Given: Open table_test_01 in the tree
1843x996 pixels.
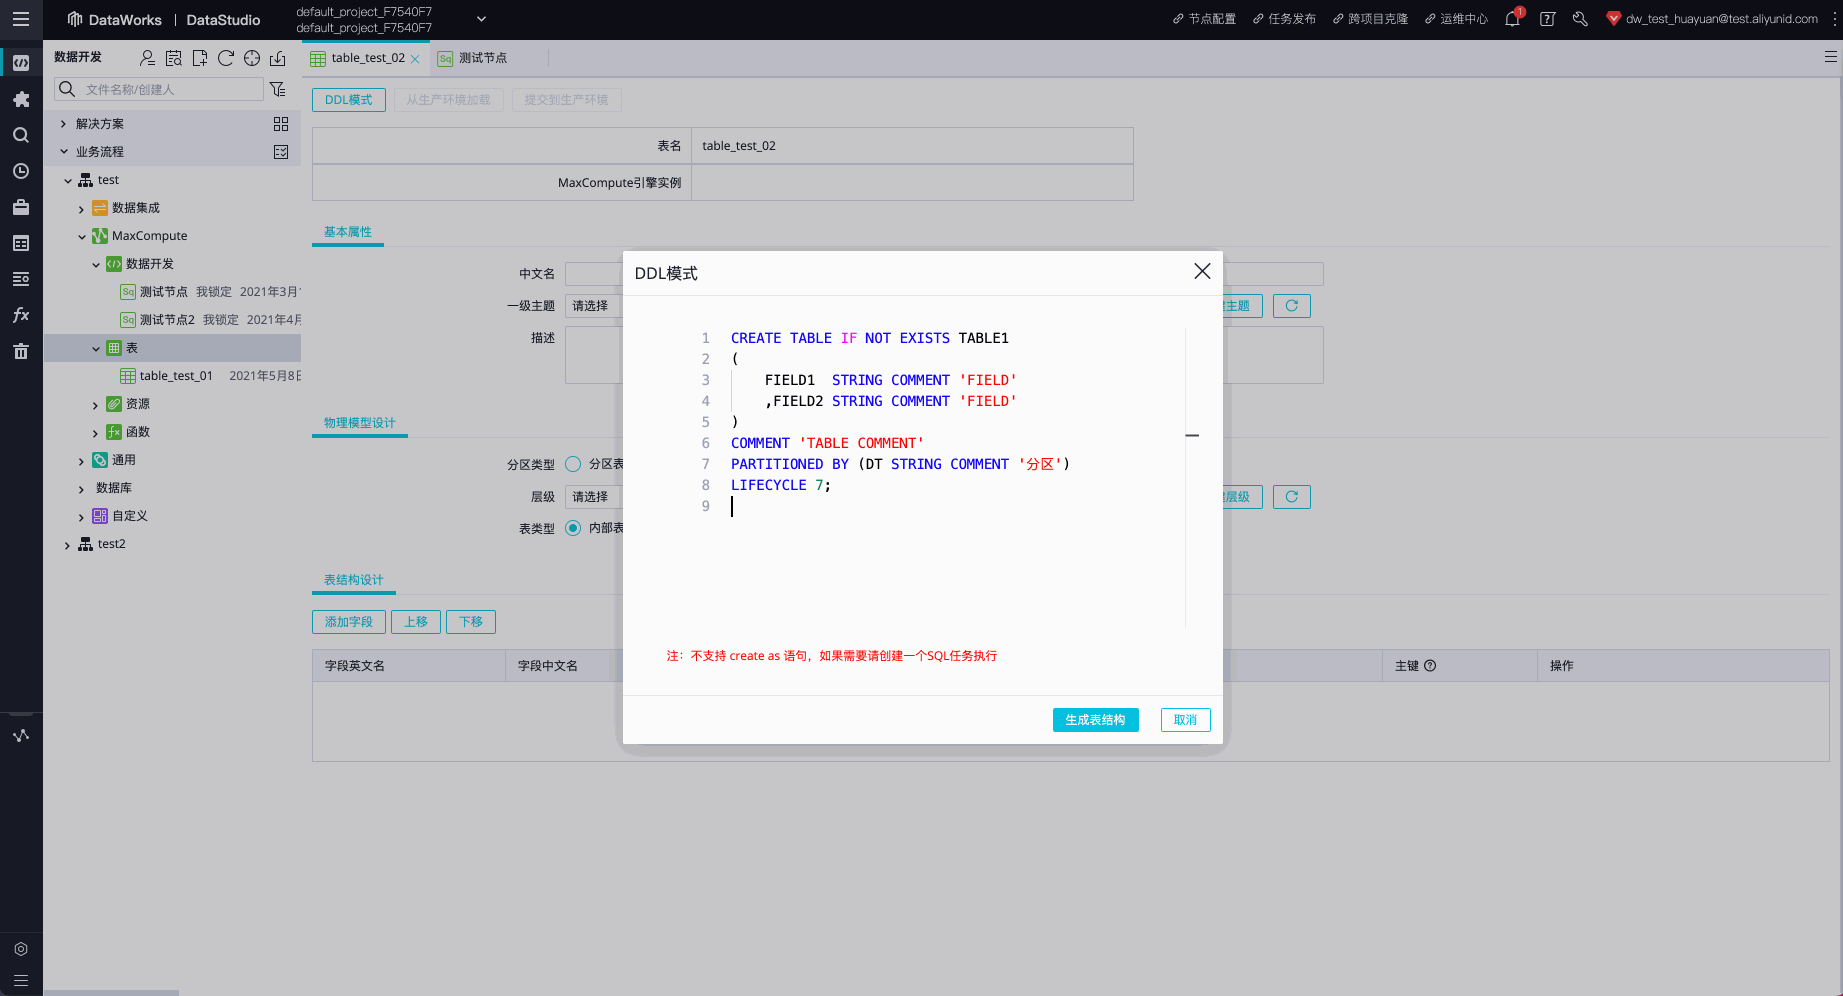Looking at the screenshot, I should tap(176, 376).
